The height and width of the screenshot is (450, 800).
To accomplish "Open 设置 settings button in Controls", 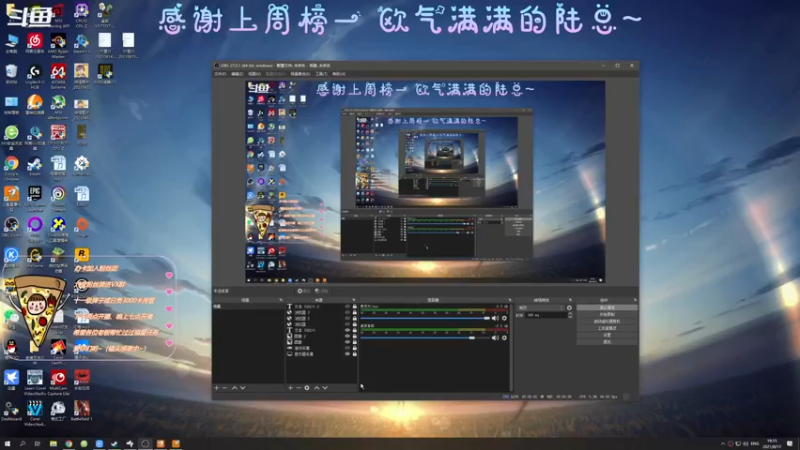I will [x=607, y=335].
